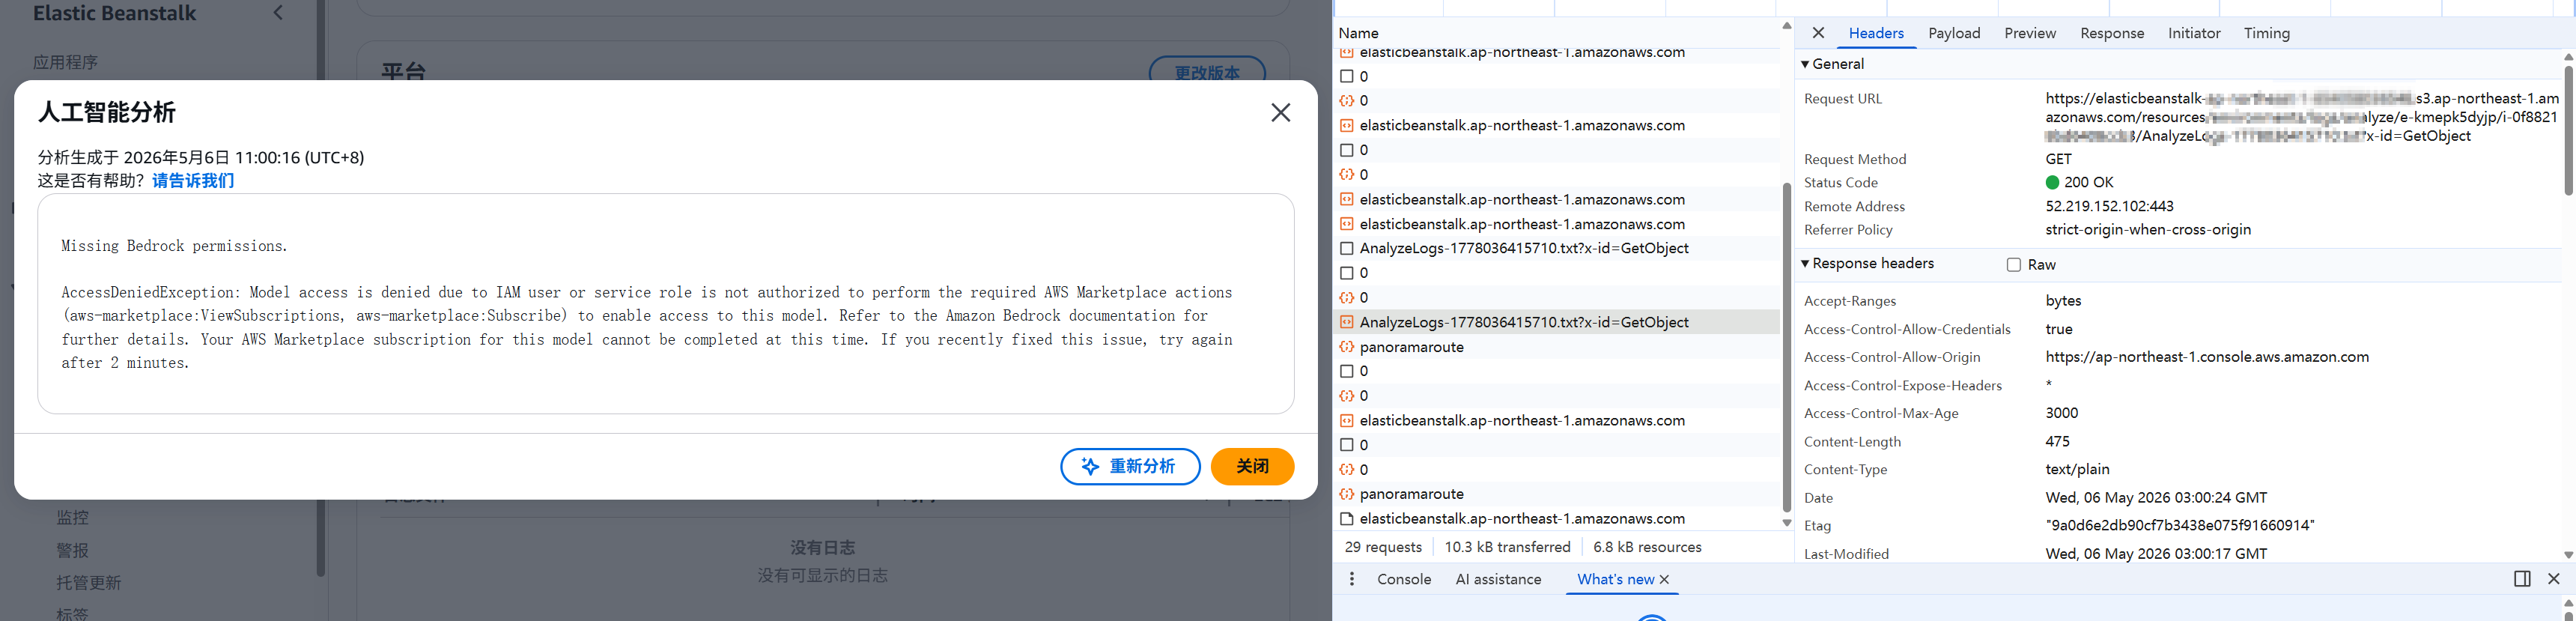Click the Elastic Beanstalk sidebar title

[114, 13]
